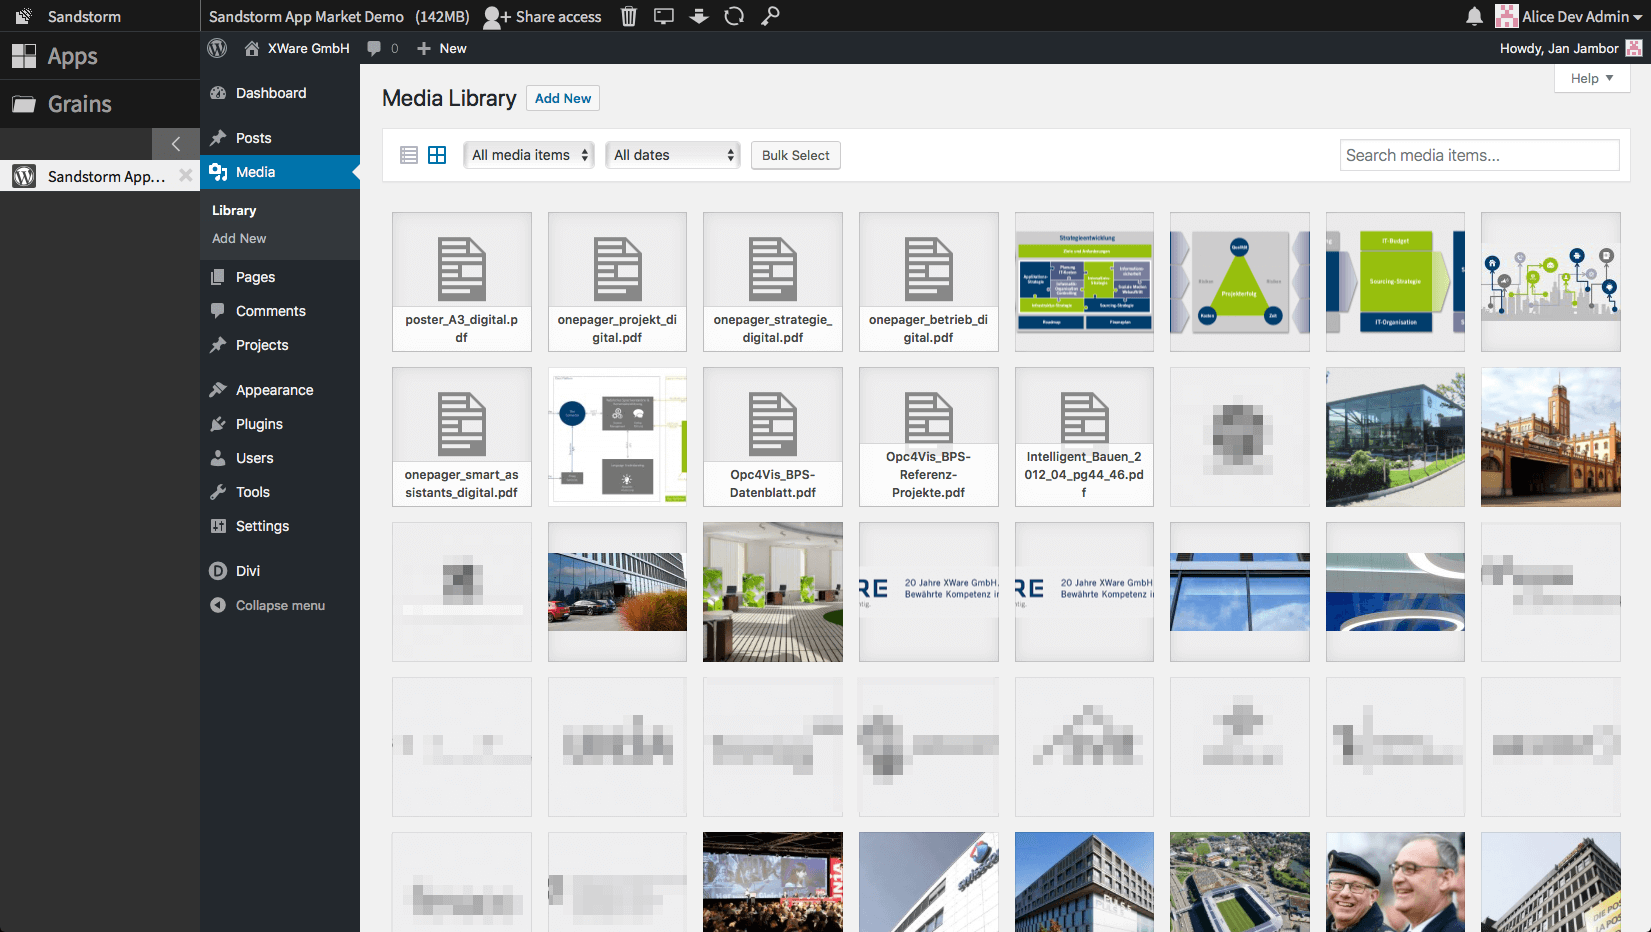Click the trash icon in Sandstorm top bar
The image size is (1651, 932).
tap(629, 16)
